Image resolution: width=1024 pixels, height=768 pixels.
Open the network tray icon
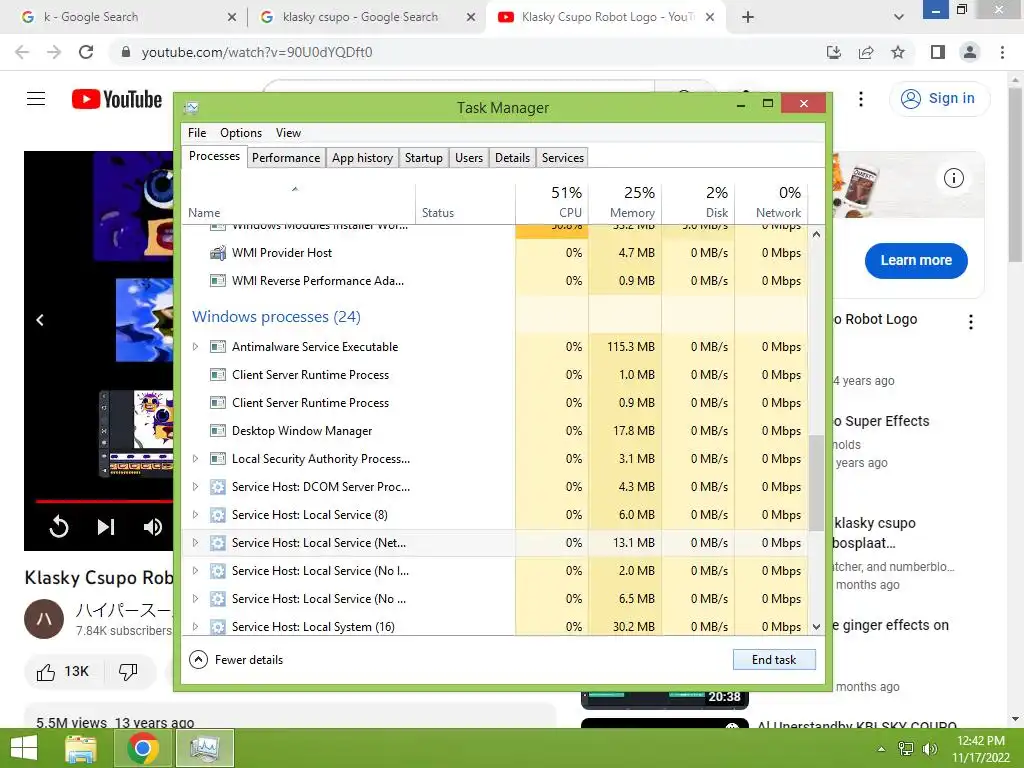[905, 749]
